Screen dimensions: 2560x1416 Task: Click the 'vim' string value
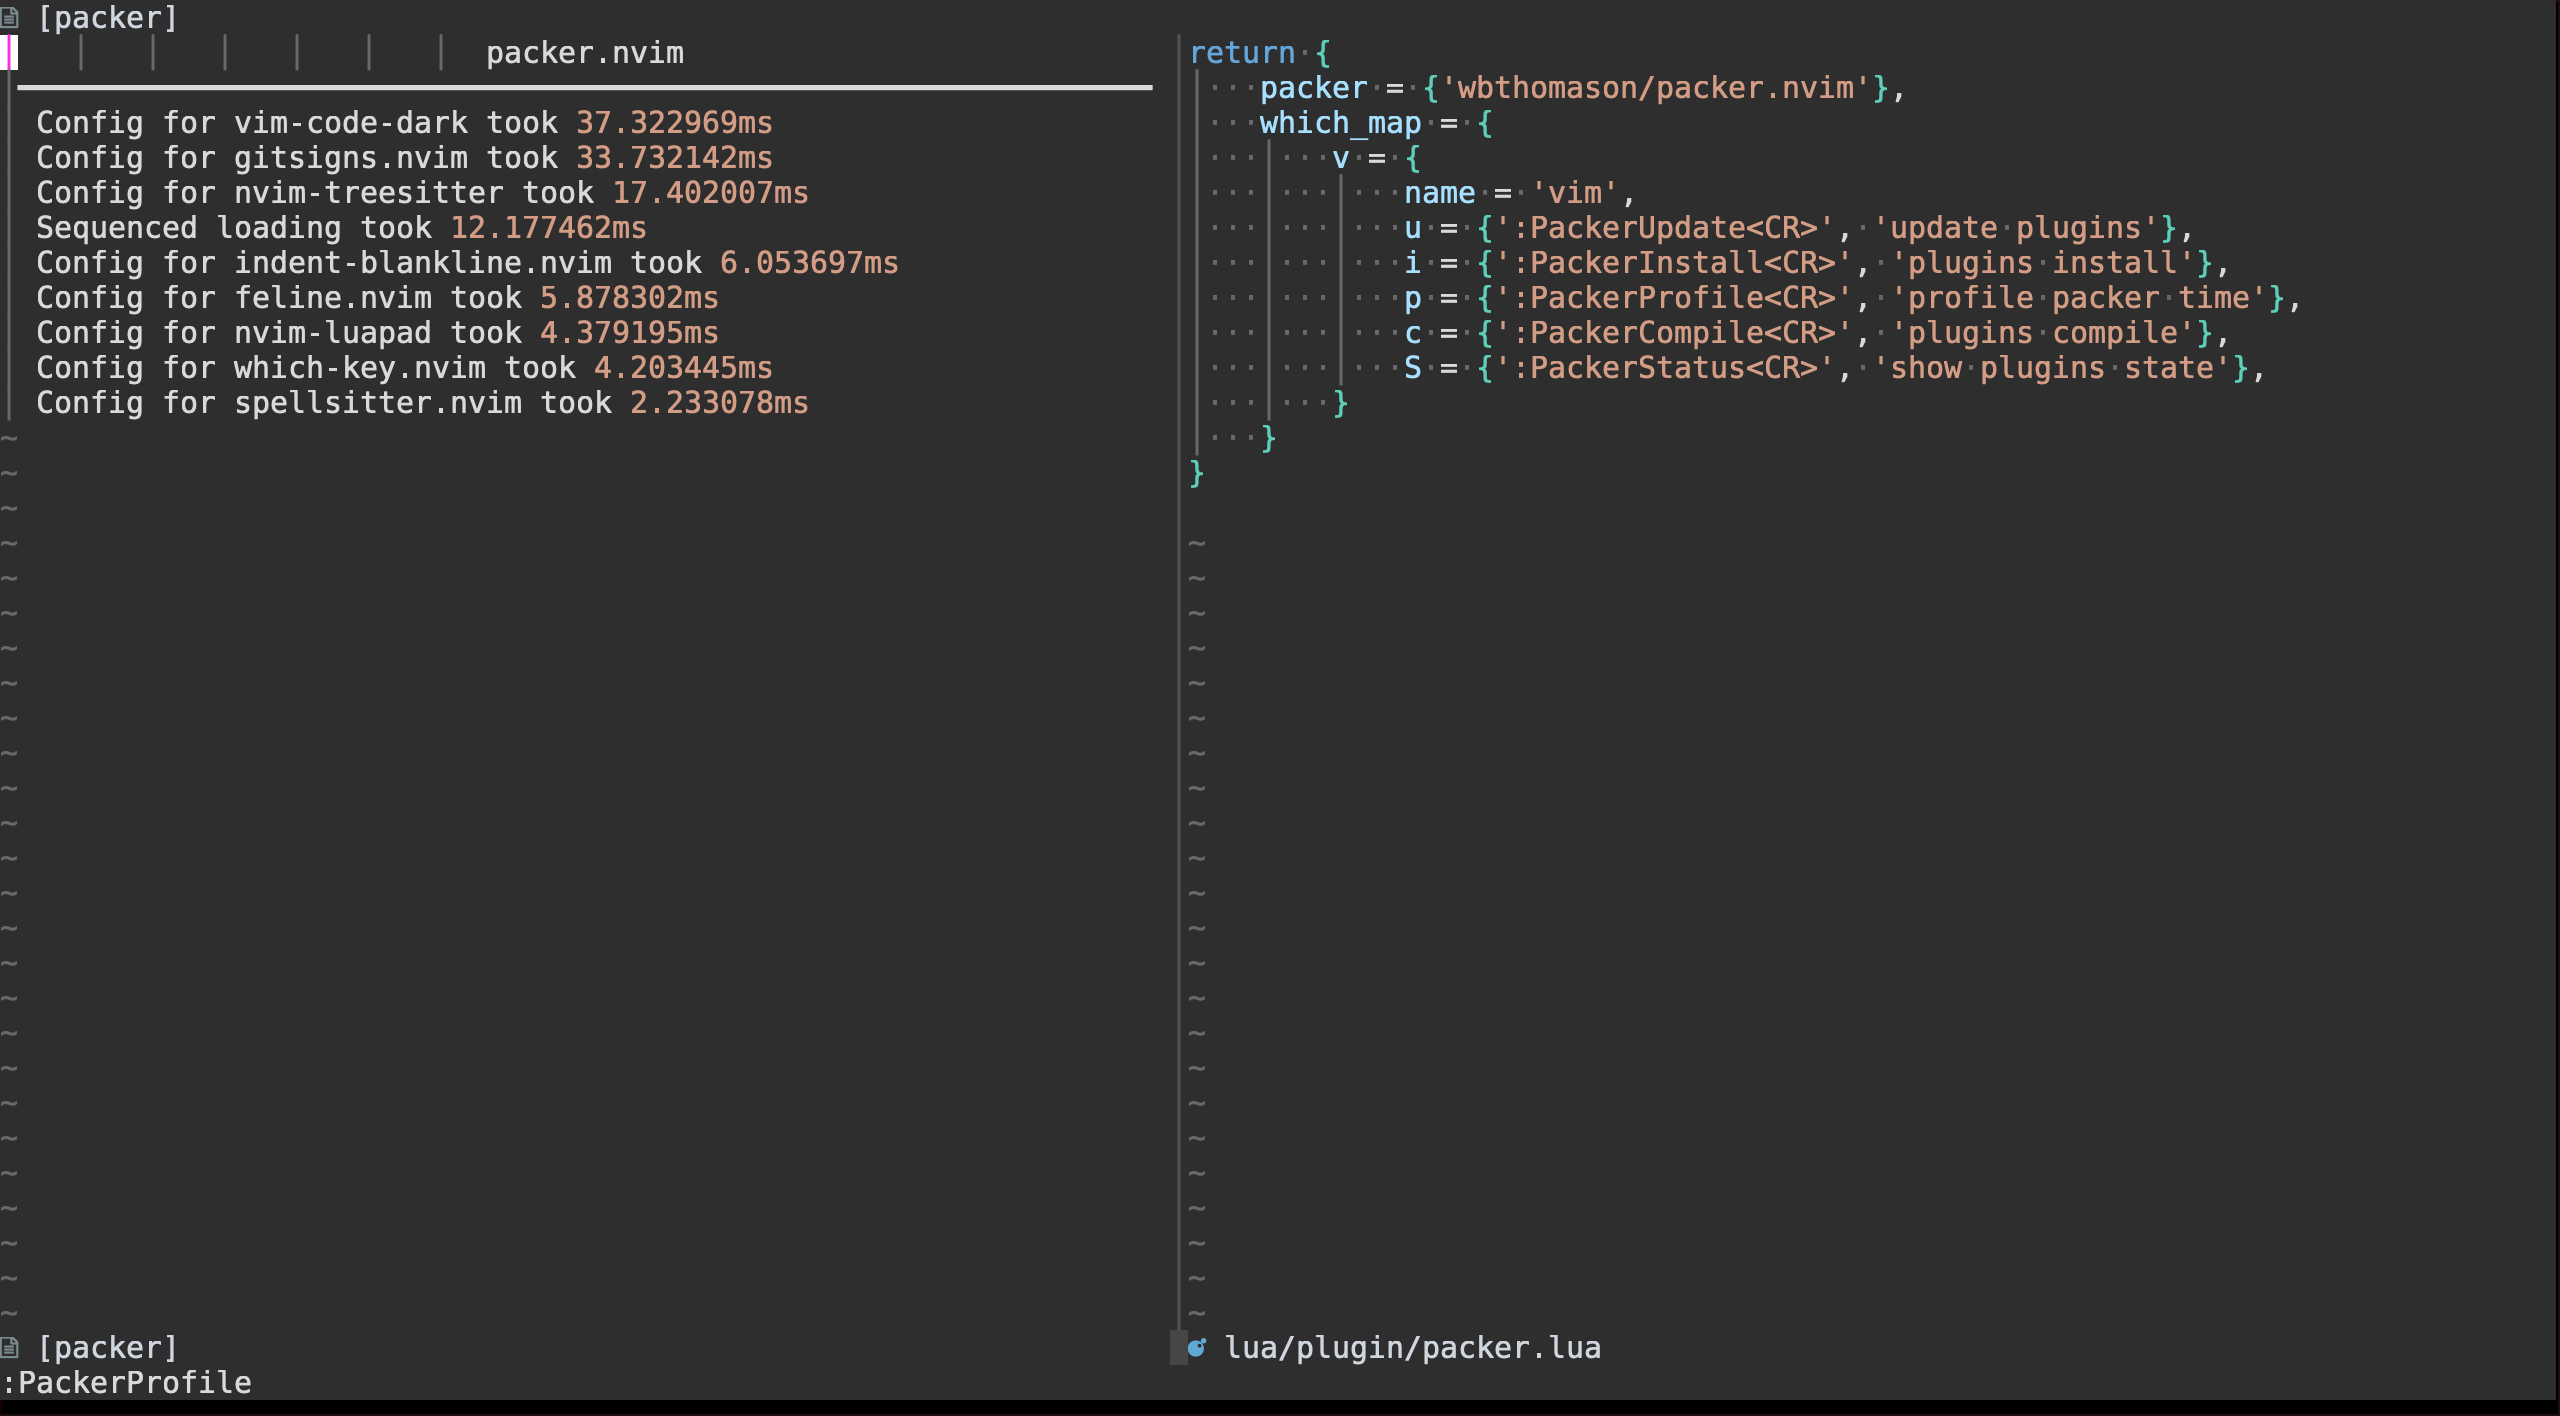point(1574,193)
